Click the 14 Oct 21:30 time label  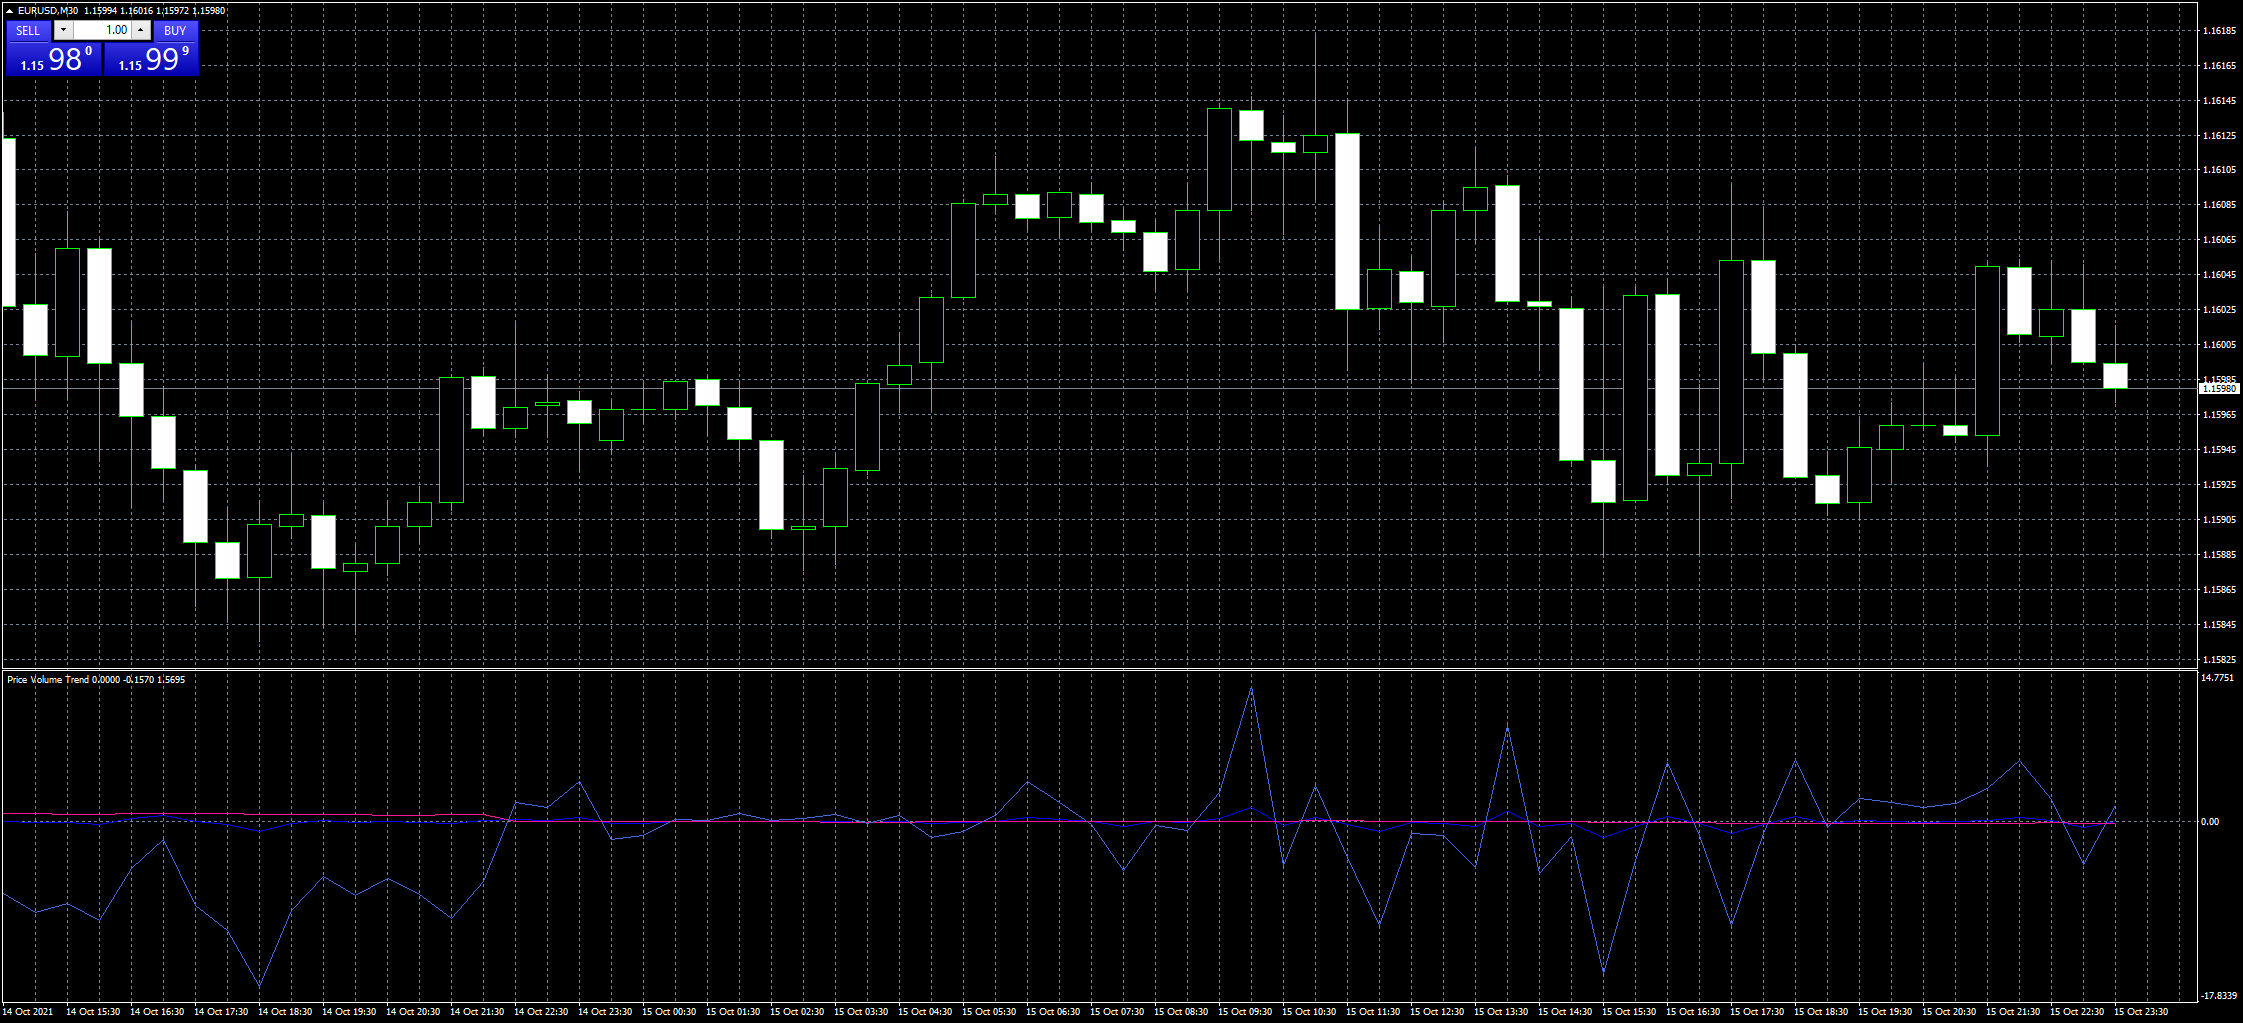[477, 1012]
